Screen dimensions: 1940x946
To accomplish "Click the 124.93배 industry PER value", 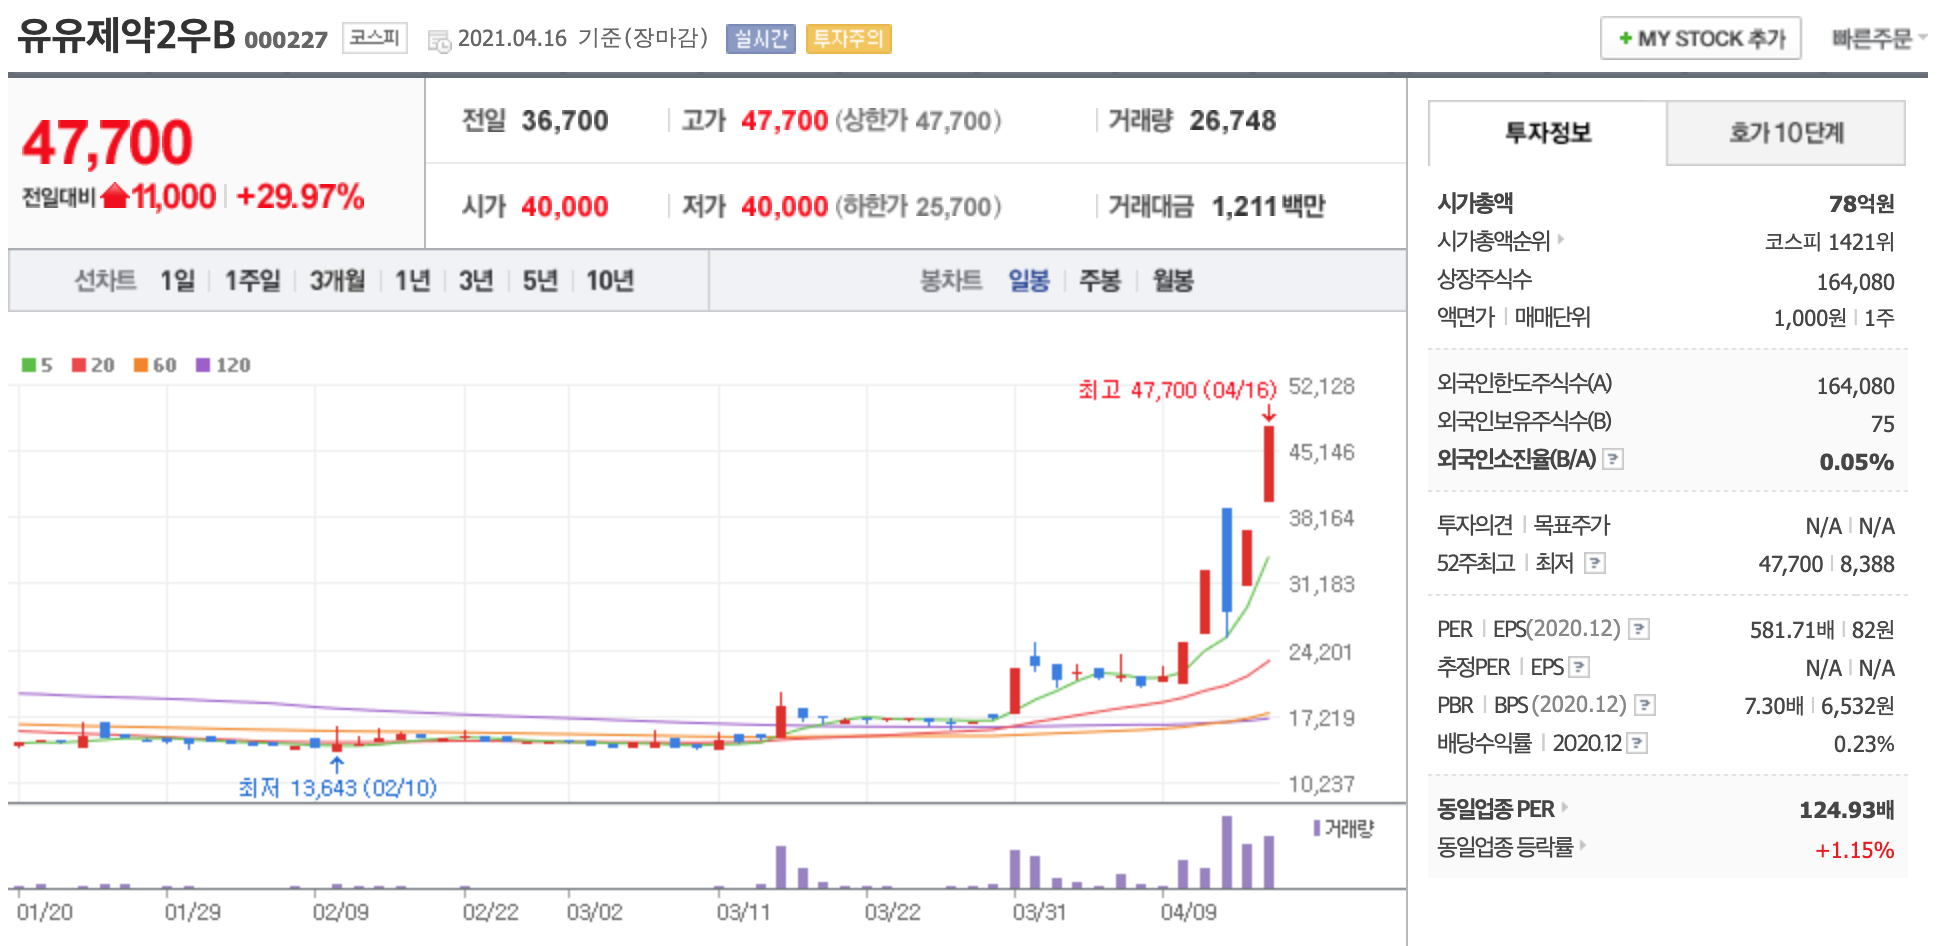I will point(1846,809).
